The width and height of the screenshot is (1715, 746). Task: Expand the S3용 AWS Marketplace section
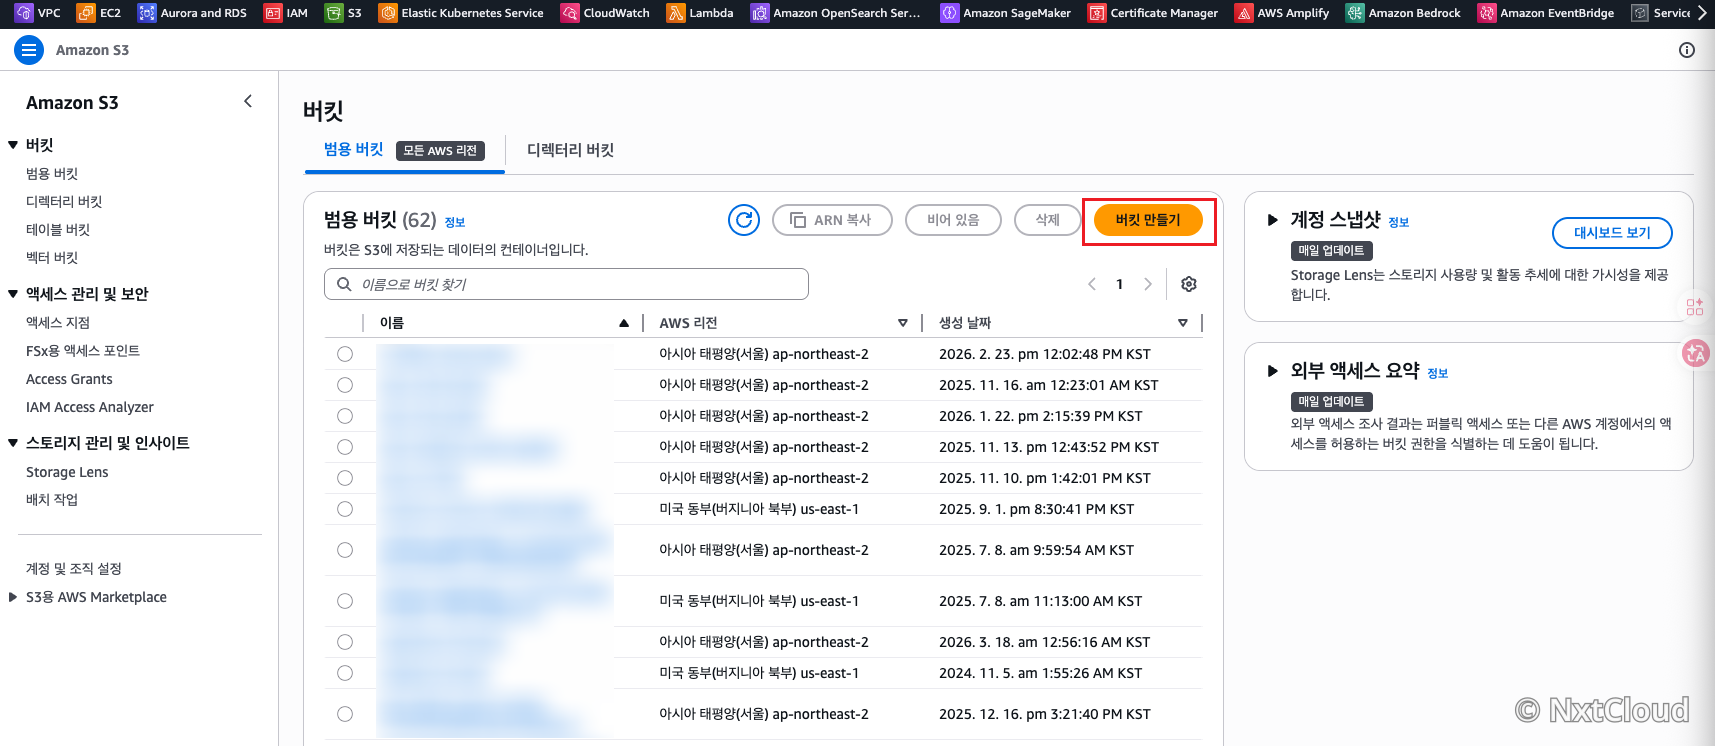(x=13, y=597)
